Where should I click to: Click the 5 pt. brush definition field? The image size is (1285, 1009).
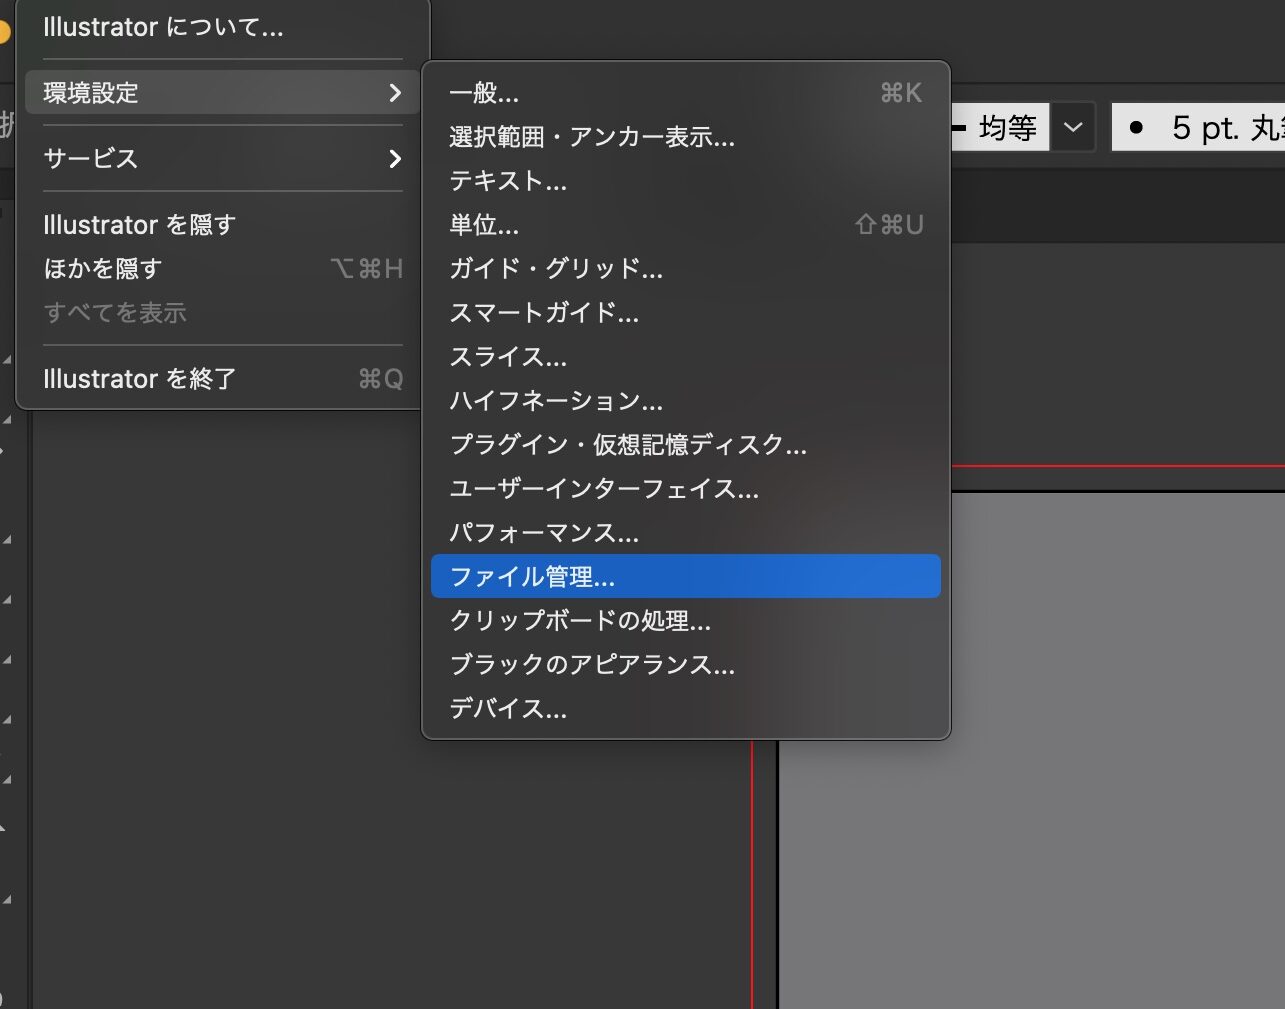(1199, 127)
